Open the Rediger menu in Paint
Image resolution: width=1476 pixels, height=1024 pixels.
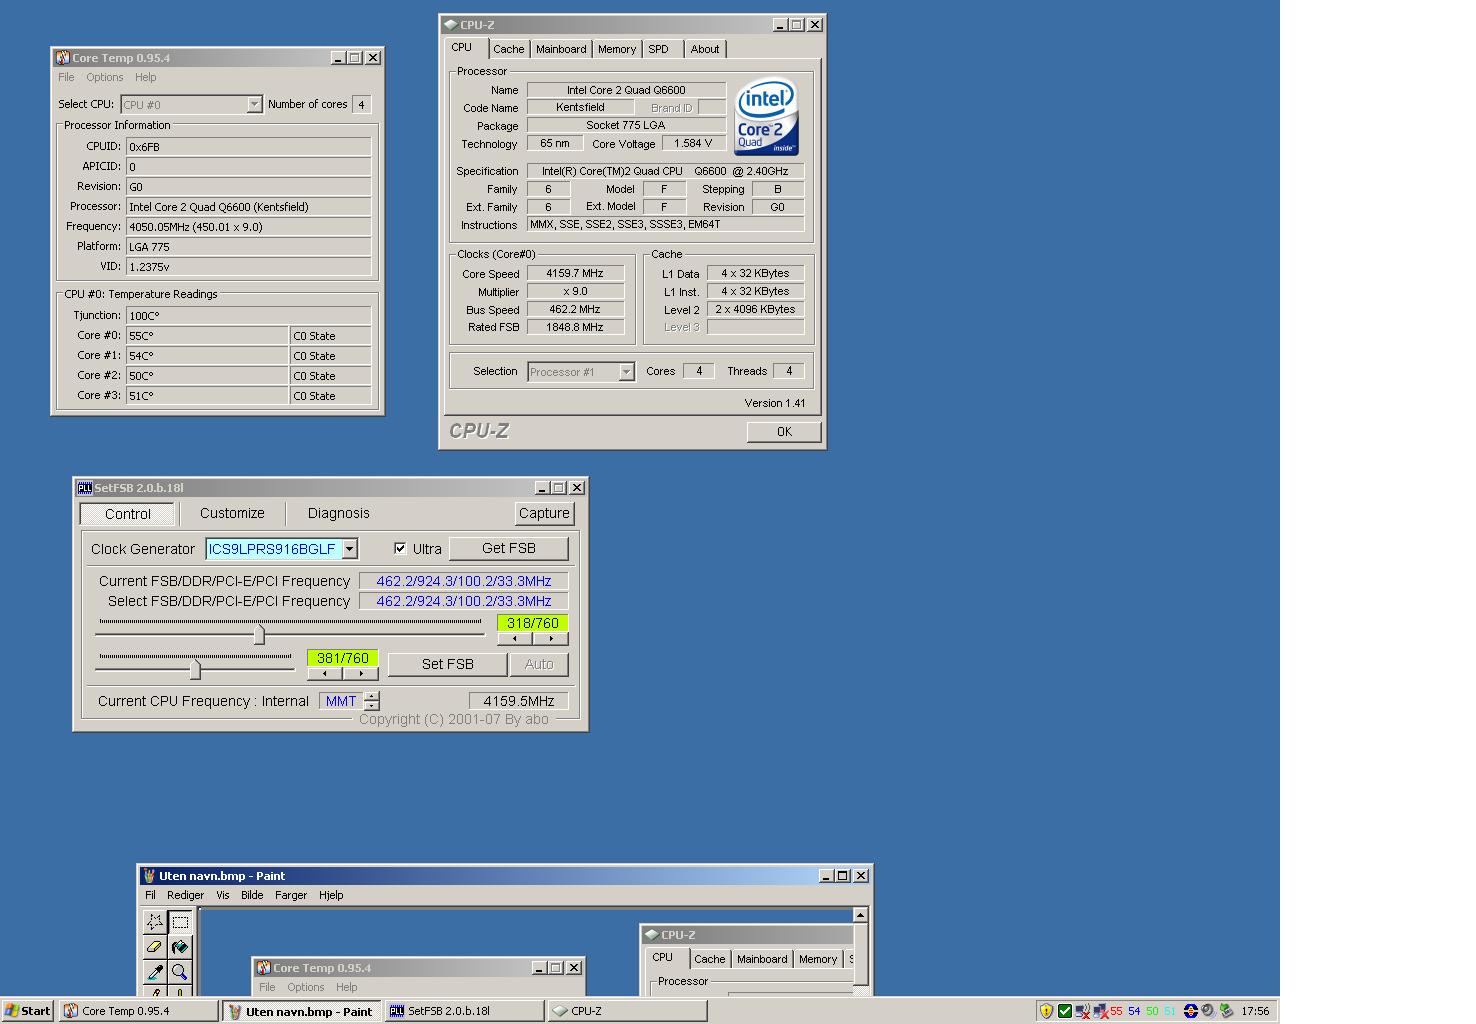point(185,895)
